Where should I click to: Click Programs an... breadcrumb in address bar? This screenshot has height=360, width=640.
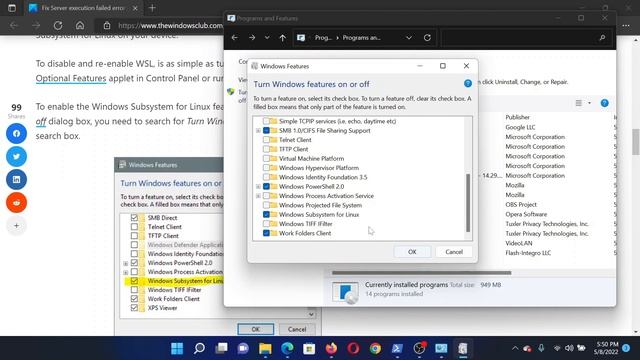362,38
